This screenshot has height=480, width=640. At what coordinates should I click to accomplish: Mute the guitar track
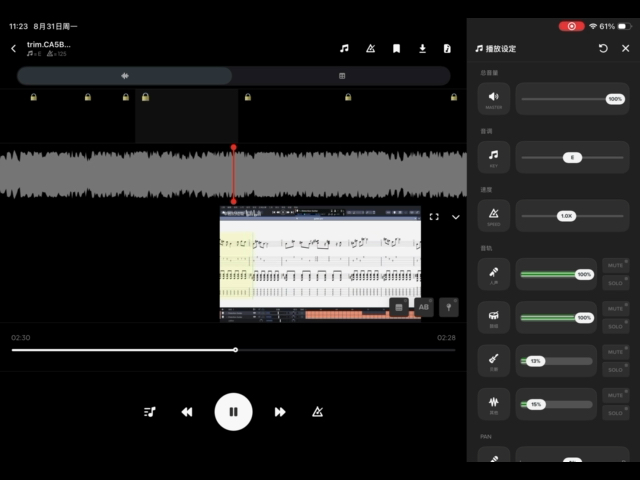point(616,352)
